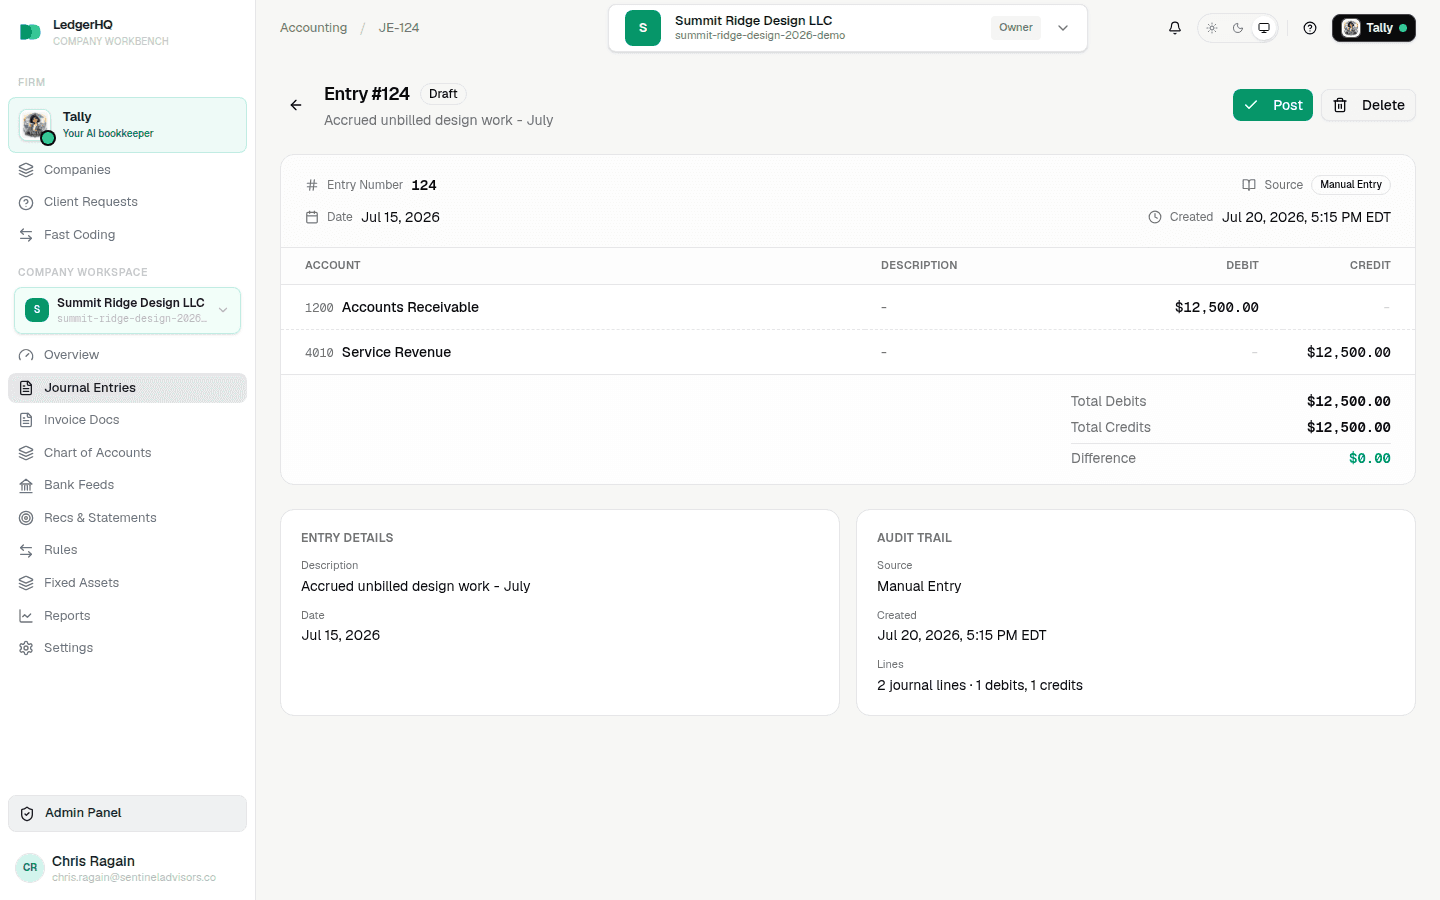
Task: Expand the Summit Ridge Design LLC company switcher
Action: (847, 28)
